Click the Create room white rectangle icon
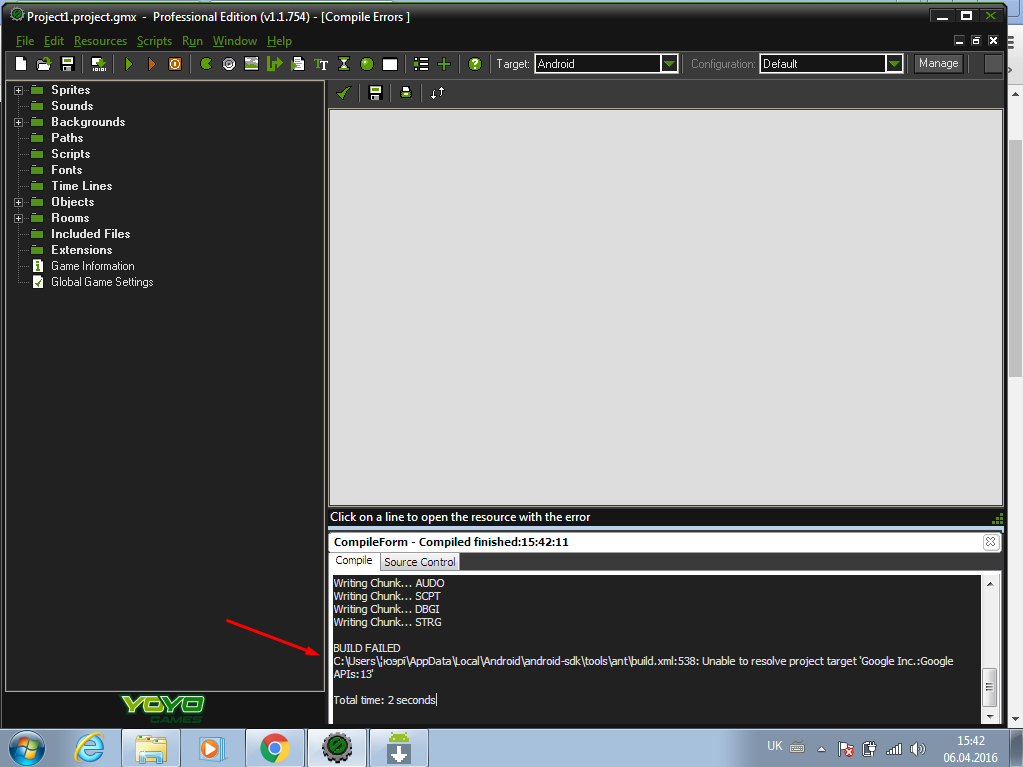 point(390,64)
